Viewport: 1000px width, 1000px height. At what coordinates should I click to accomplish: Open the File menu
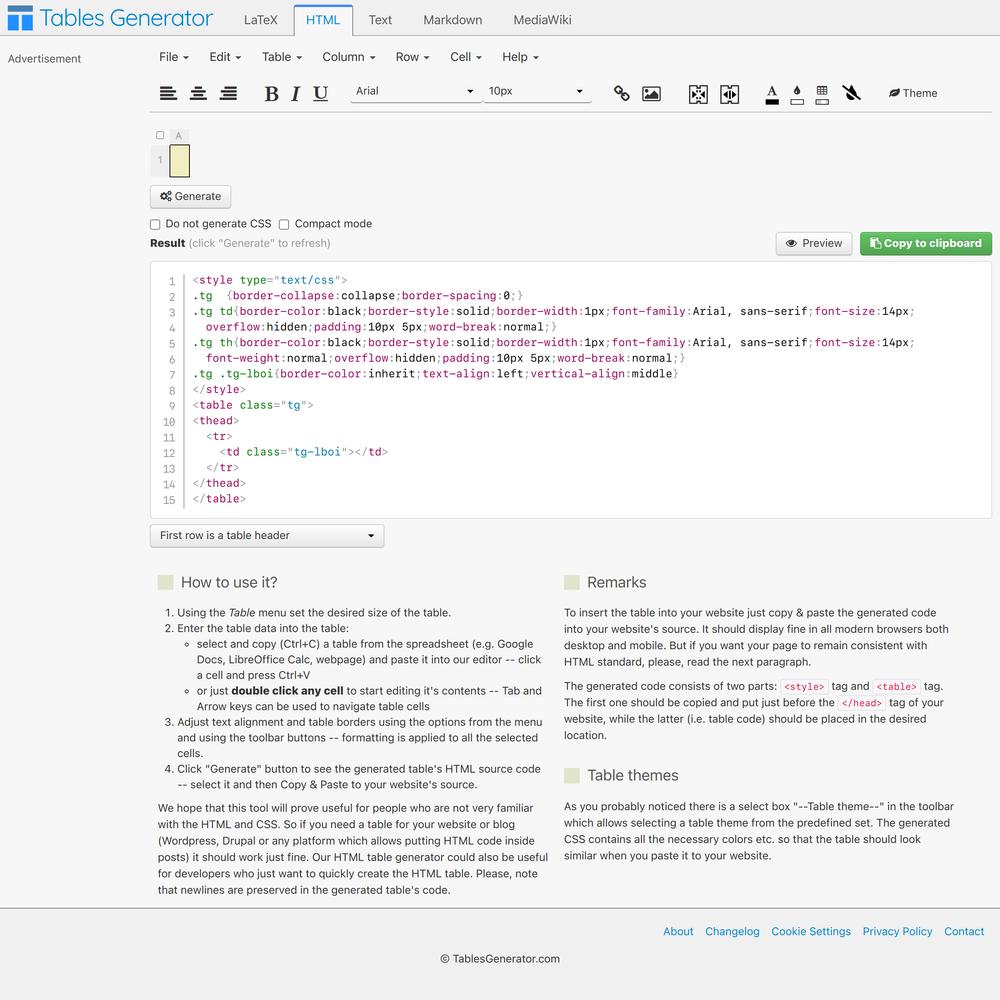[x=173, y=57]
